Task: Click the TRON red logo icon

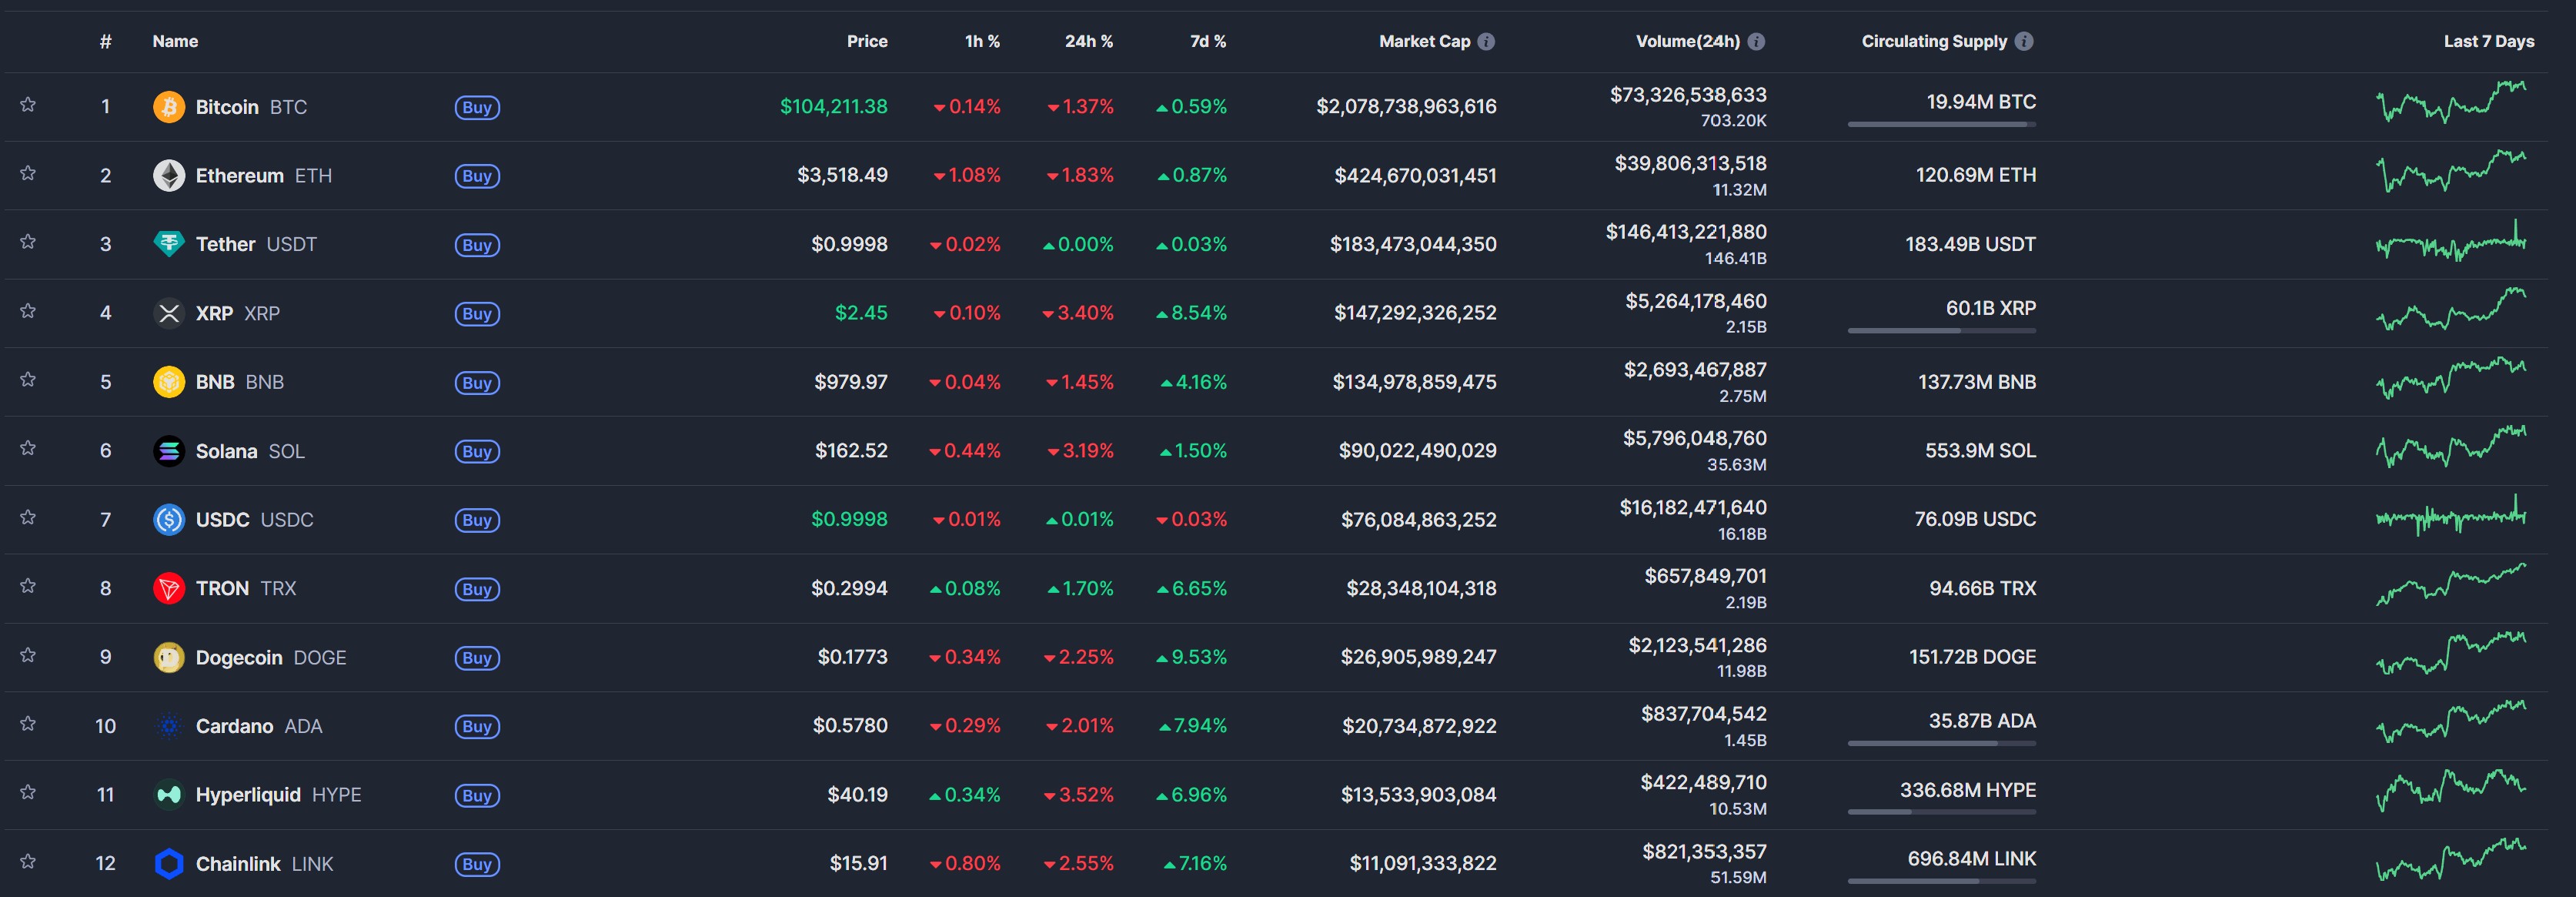Action: tap(168, 588)
